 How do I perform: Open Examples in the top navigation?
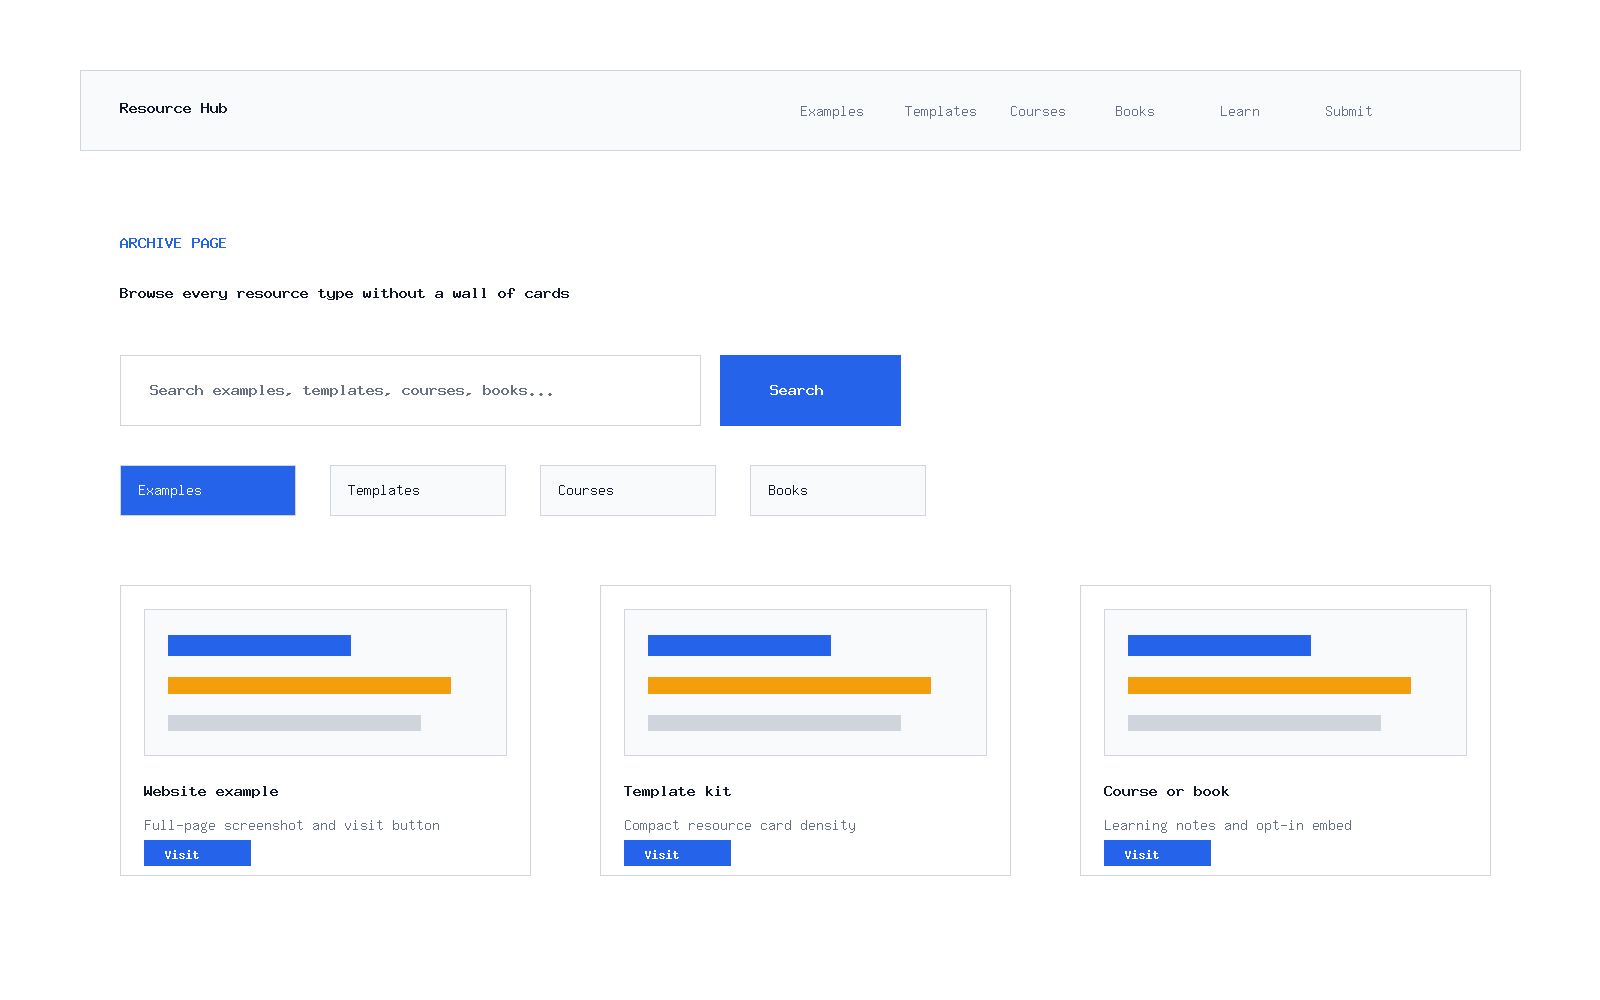click(831, 111)
